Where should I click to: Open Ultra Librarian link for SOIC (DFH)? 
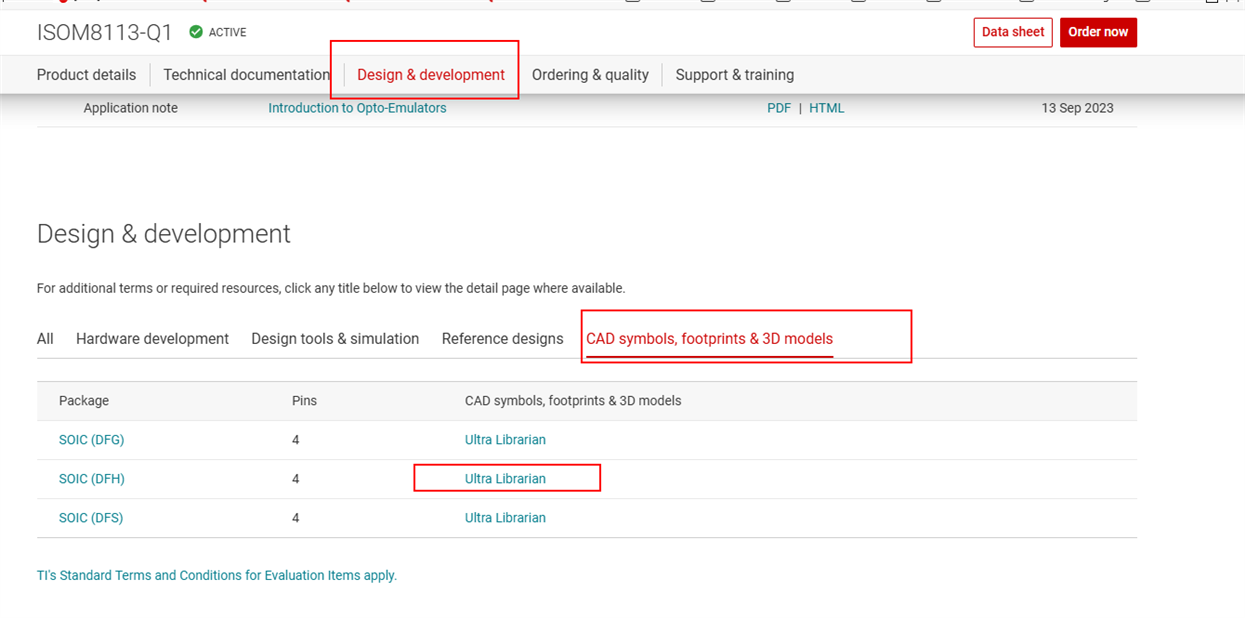(x=505, y=479)
